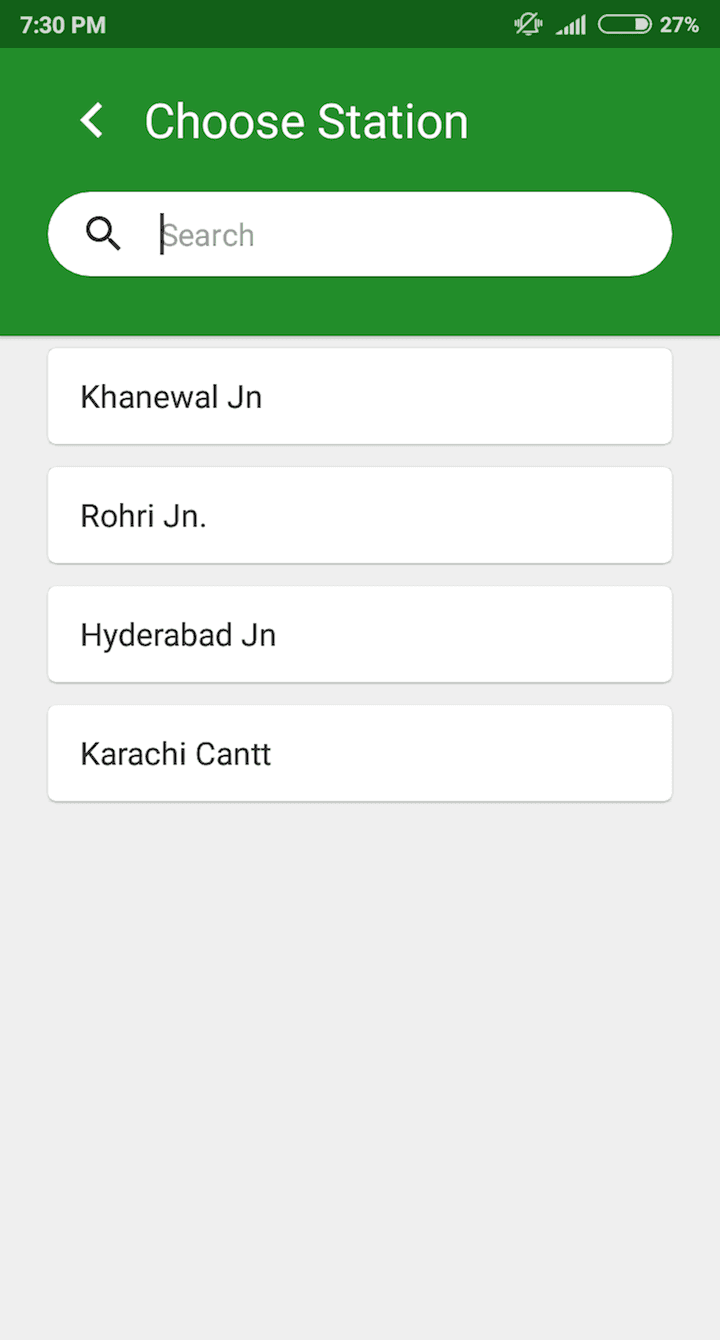This screenshot has width=720, height=1340.
Task: Select Khanewal Jn station
Action: pyautogui.click(x=360, y=396)
